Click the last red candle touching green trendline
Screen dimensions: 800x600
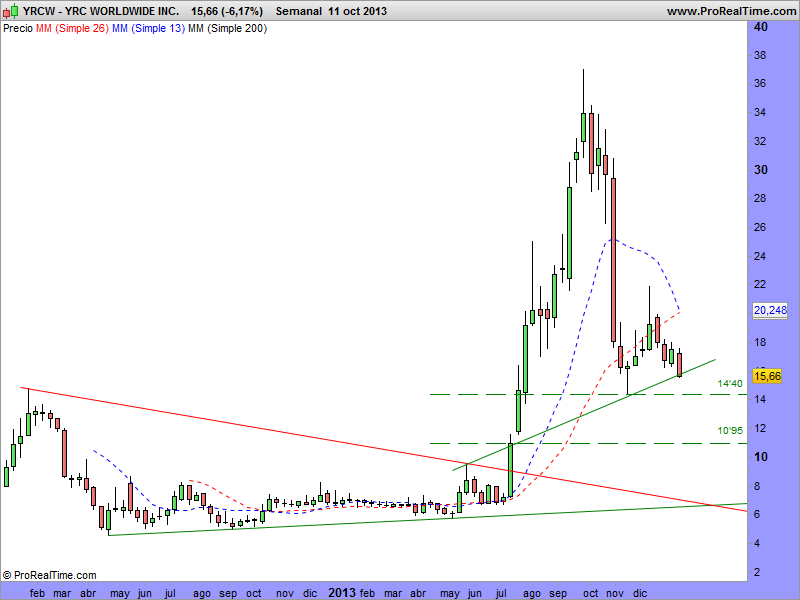[x=680, y=365]
